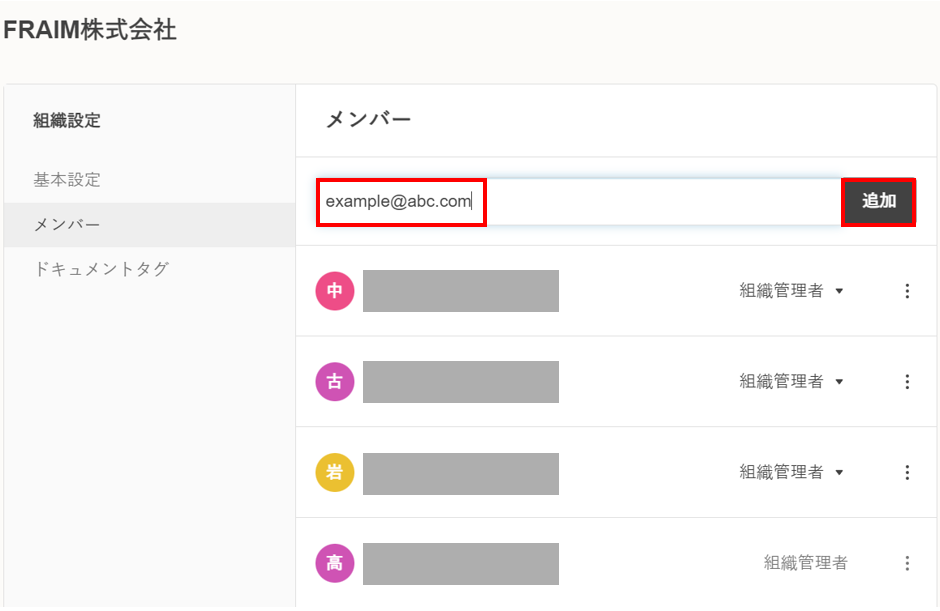Select メンバー in the left sidebar
This screenshot has width=940, height=611.
click(x=67, y=225)
